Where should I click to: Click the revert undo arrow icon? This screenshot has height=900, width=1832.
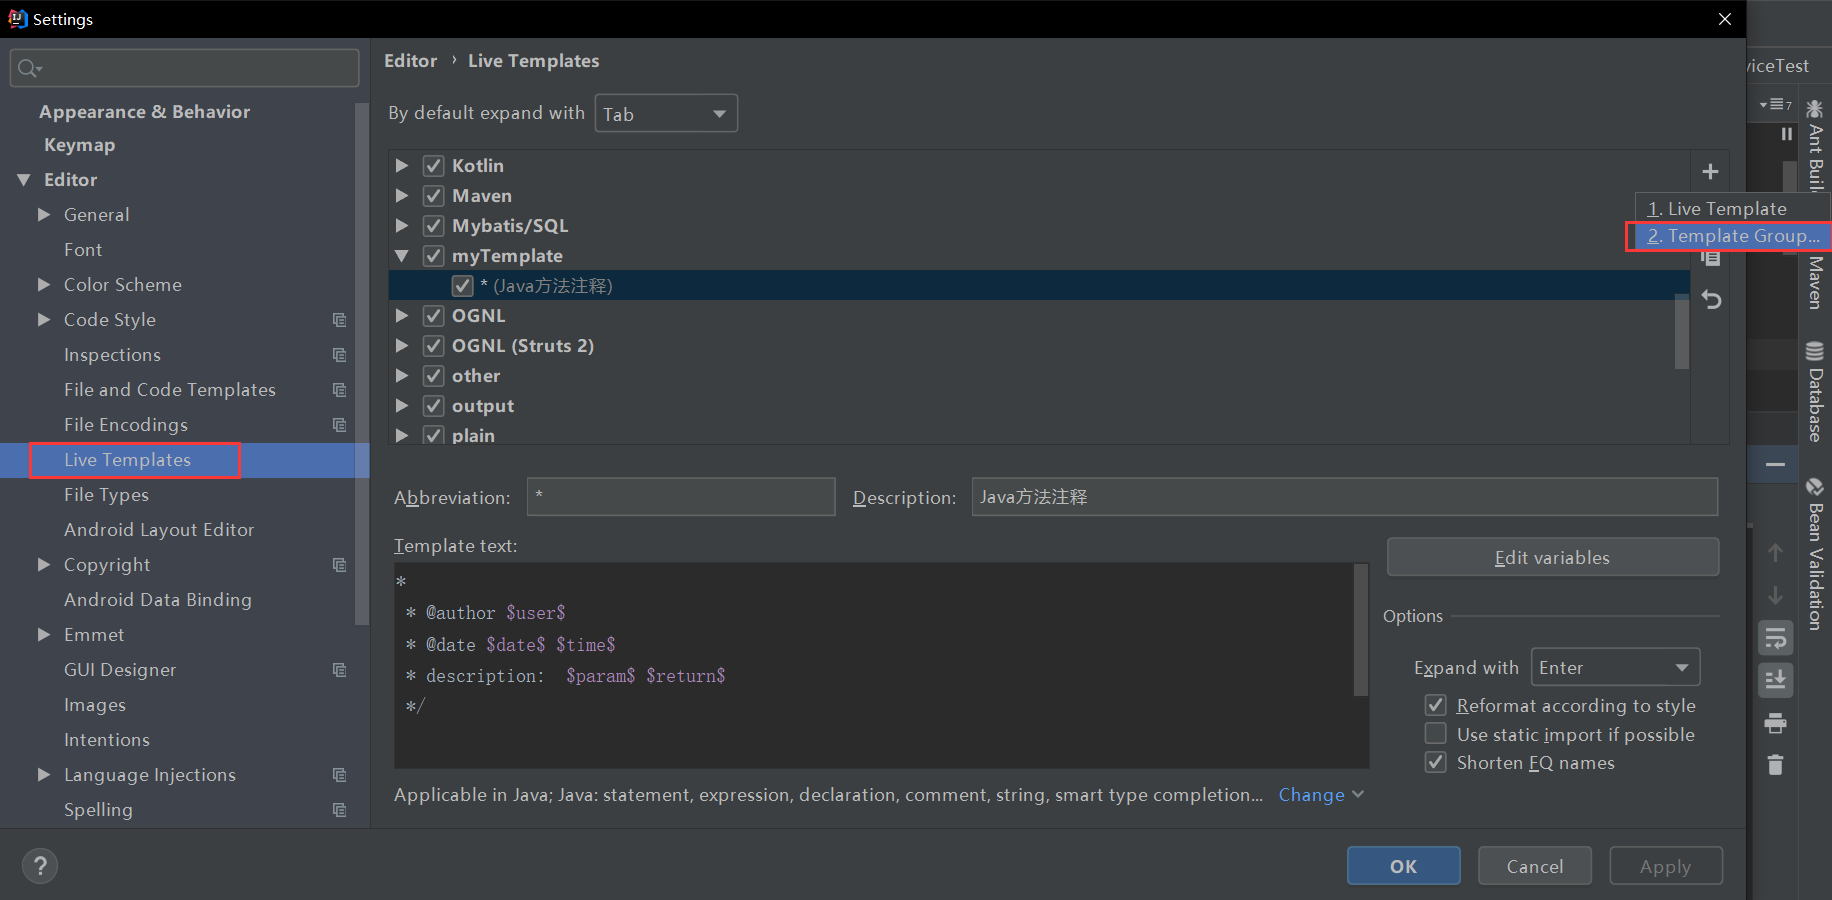coord(1711,299)
